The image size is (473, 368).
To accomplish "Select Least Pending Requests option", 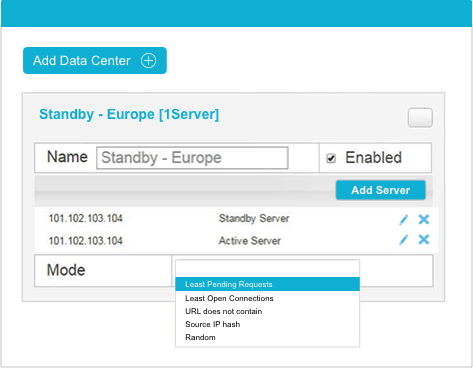I will click(267, 284).
